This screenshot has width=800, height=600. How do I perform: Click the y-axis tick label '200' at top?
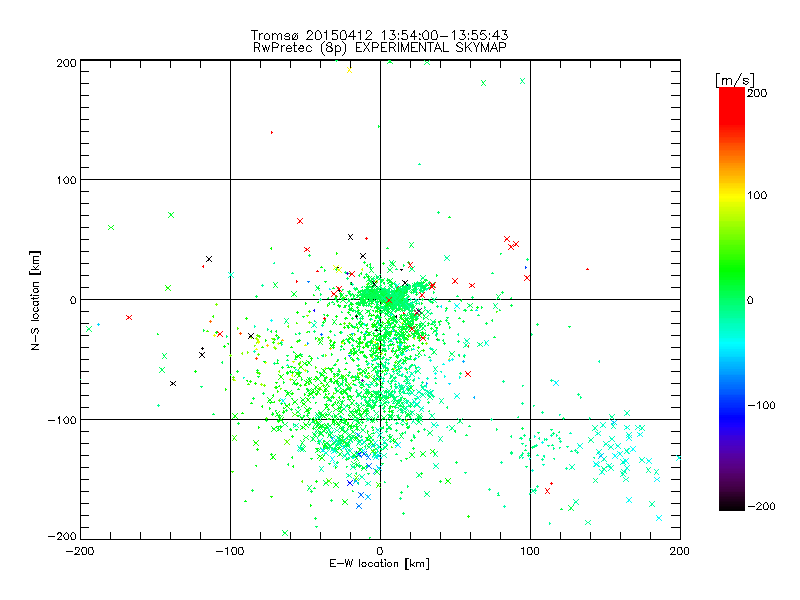point(66,63)
